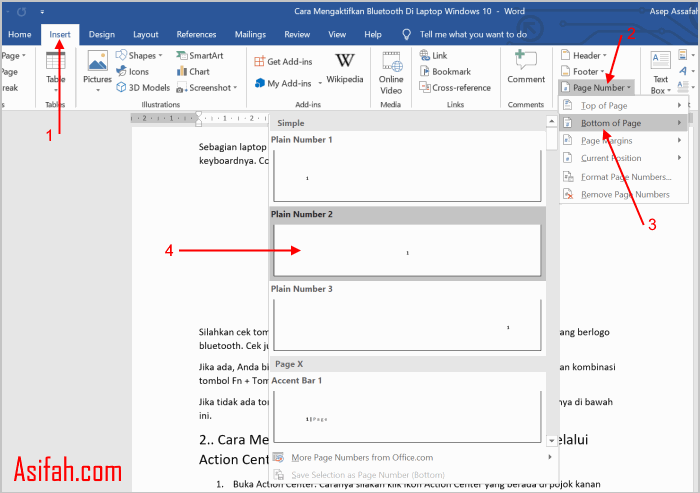Image resolution: width=700 pixels, height=493 pixels.
Task: Insert a Link
Action: click(x=433, y=55)
